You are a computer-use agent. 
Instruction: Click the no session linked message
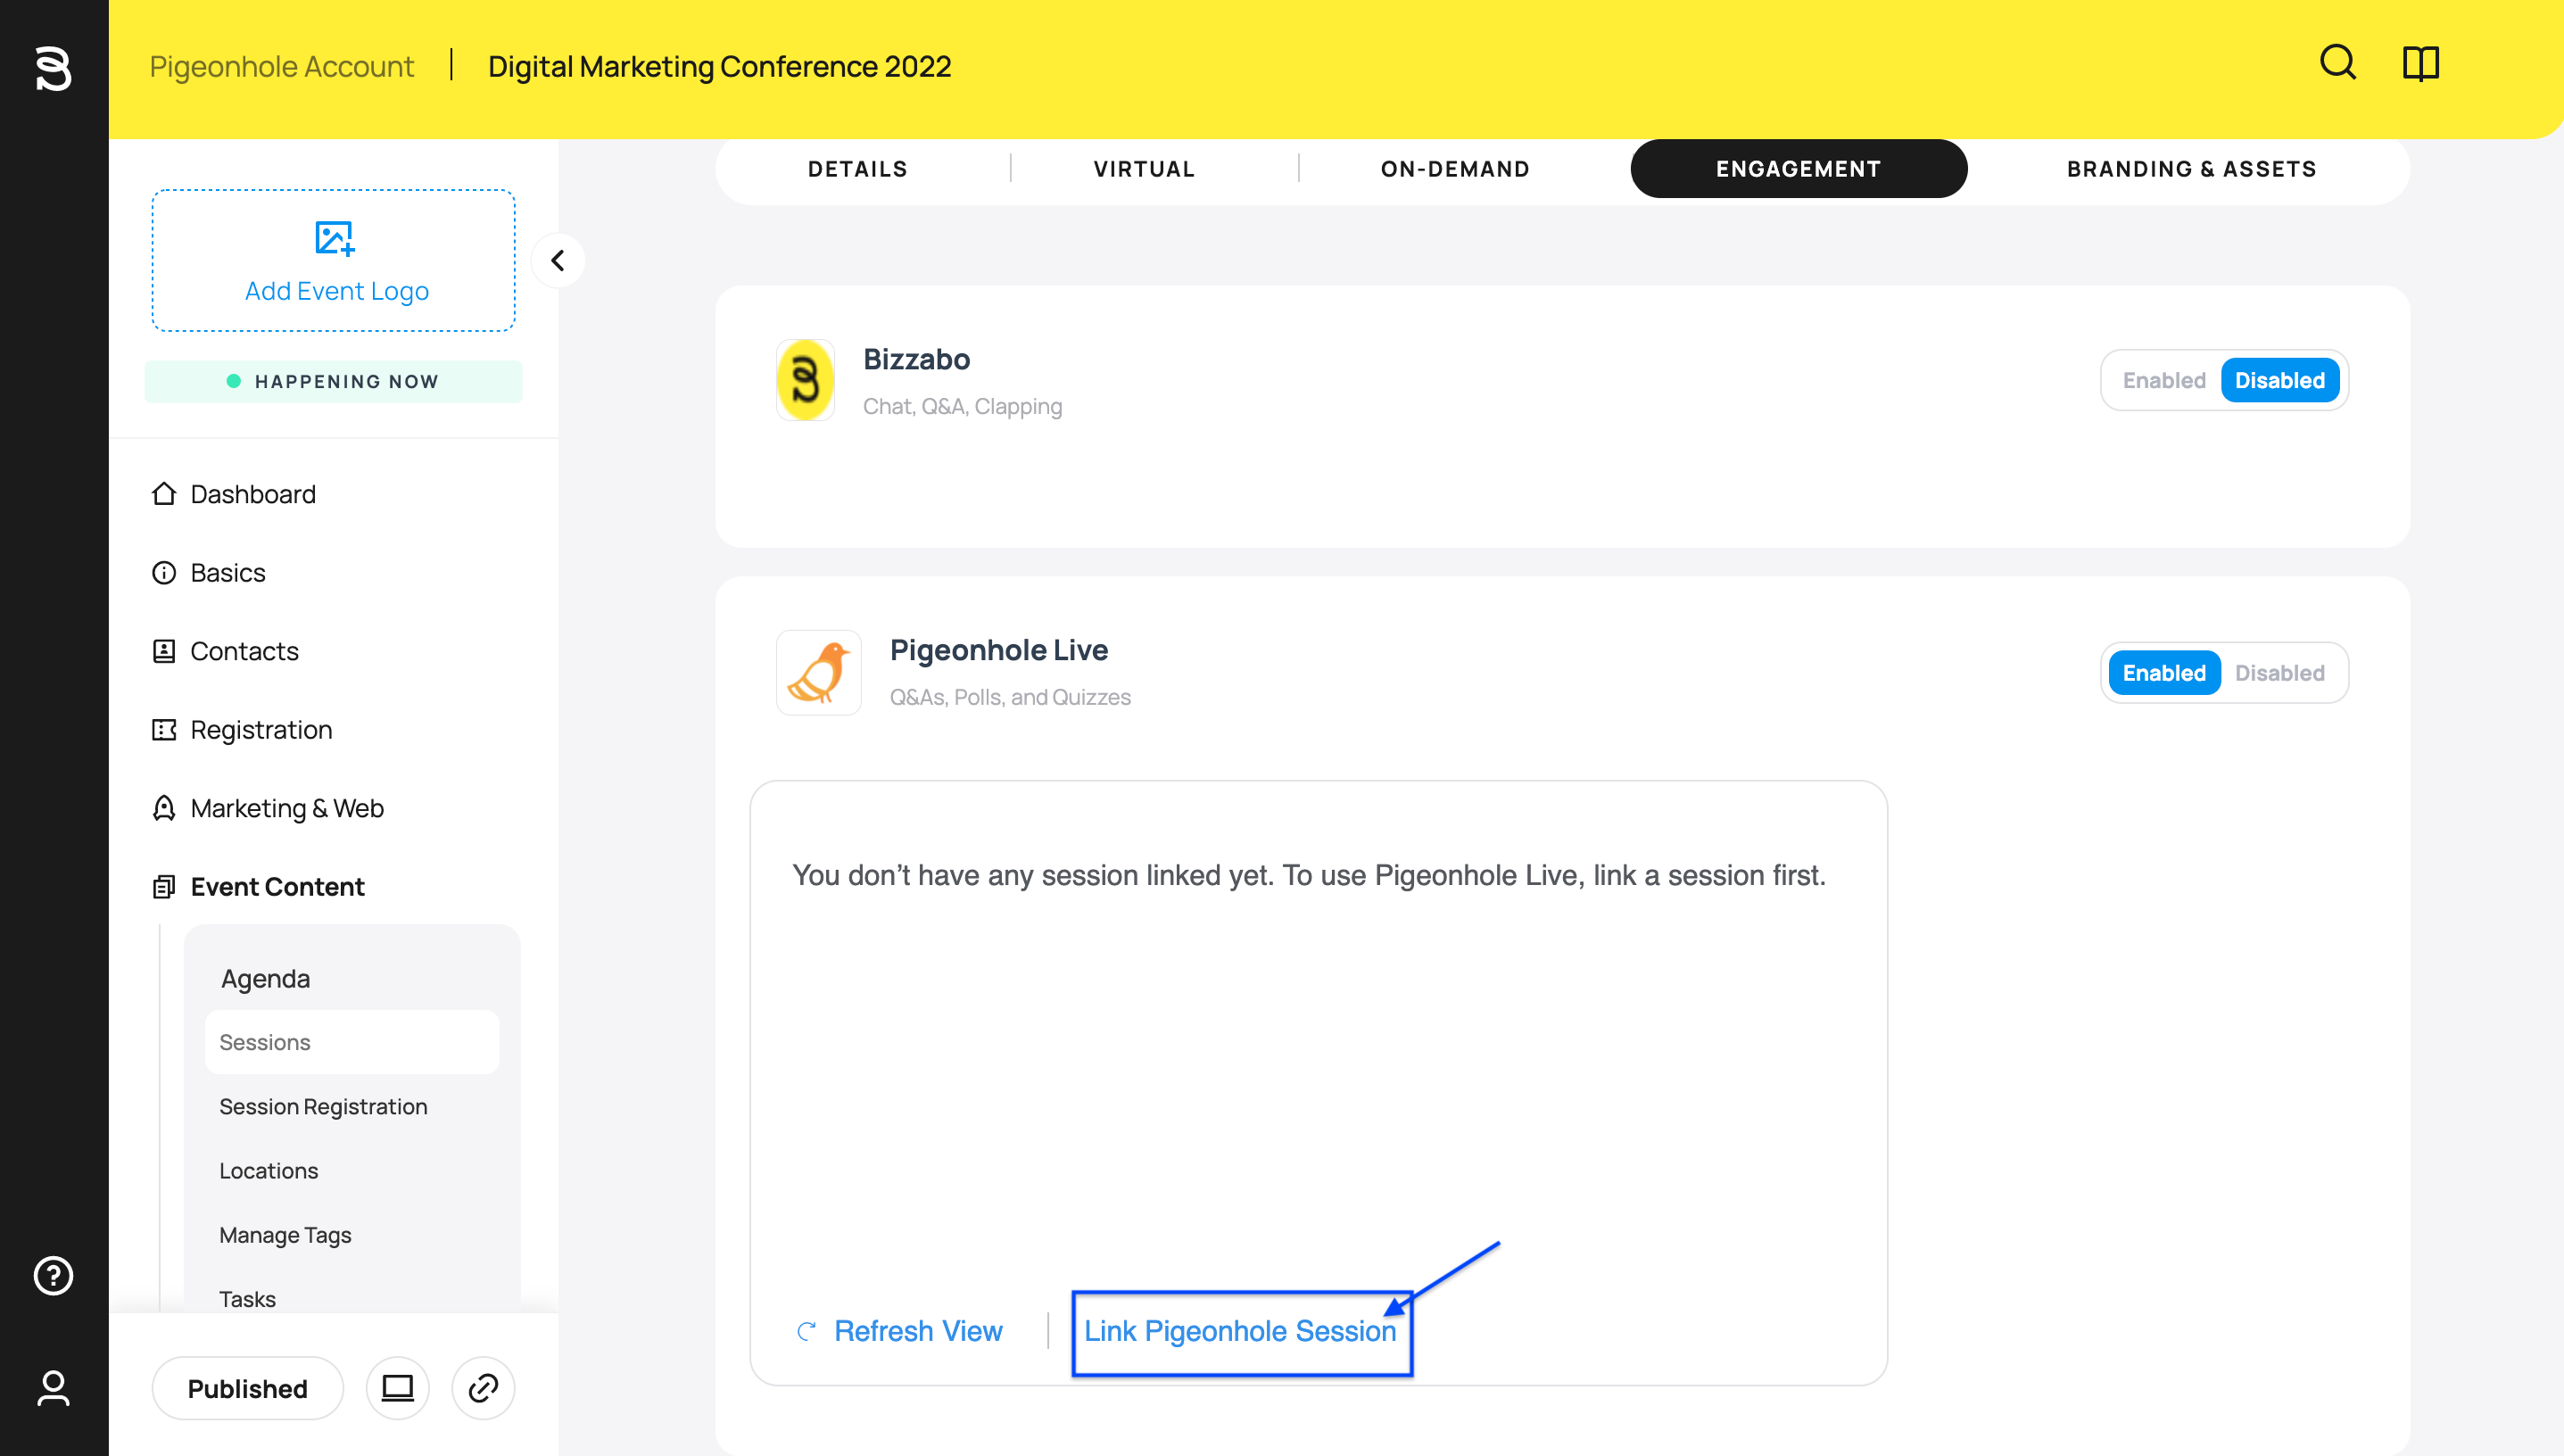tap(1309, 875)
